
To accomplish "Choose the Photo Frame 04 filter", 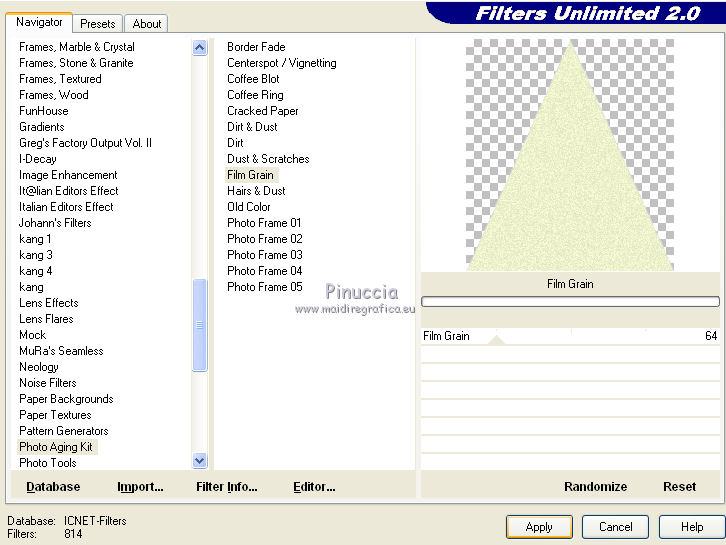I will (x=265, y=271).
